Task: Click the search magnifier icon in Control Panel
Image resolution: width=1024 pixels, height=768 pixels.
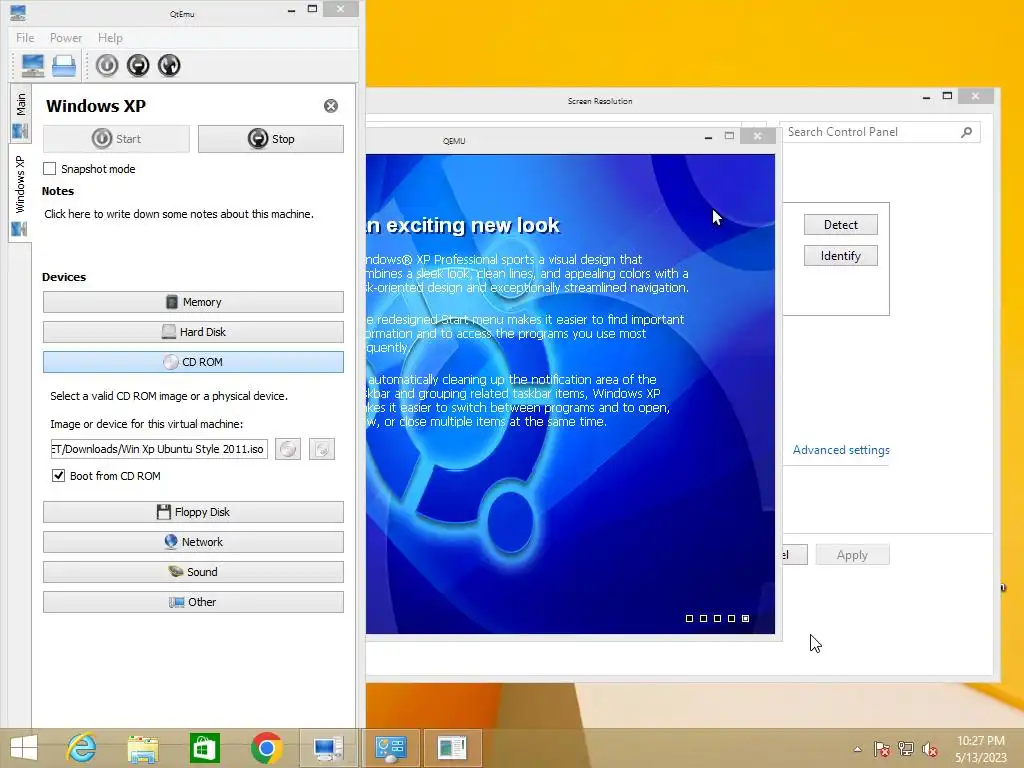Action: (967, 132)
